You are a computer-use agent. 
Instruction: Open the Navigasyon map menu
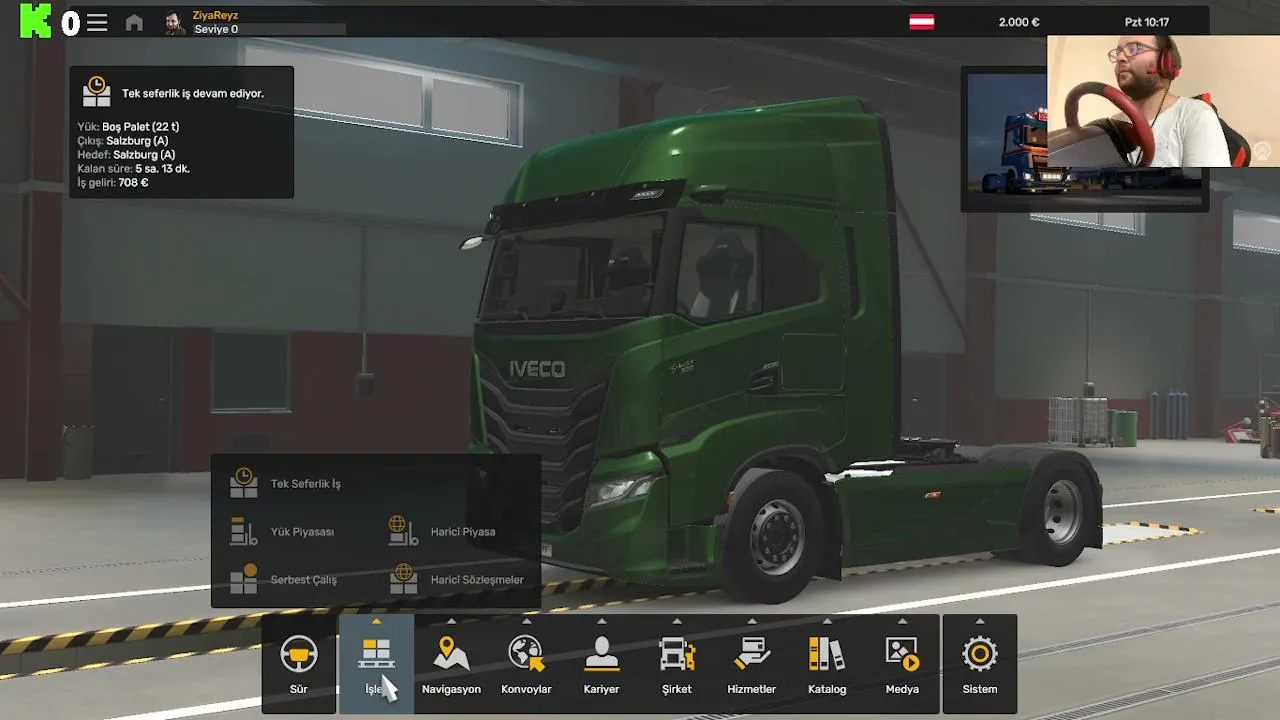451,665
